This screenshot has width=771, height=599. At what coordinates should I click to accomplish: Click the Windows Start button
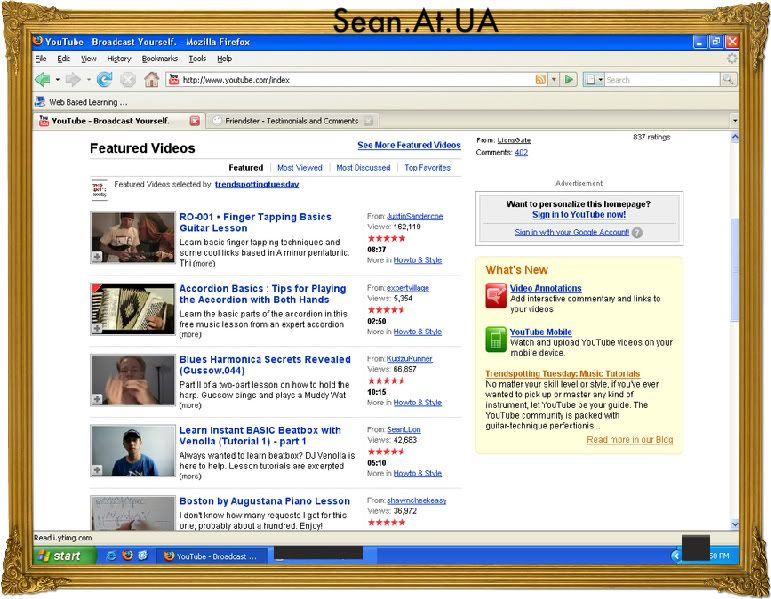(x=60, y=555)
